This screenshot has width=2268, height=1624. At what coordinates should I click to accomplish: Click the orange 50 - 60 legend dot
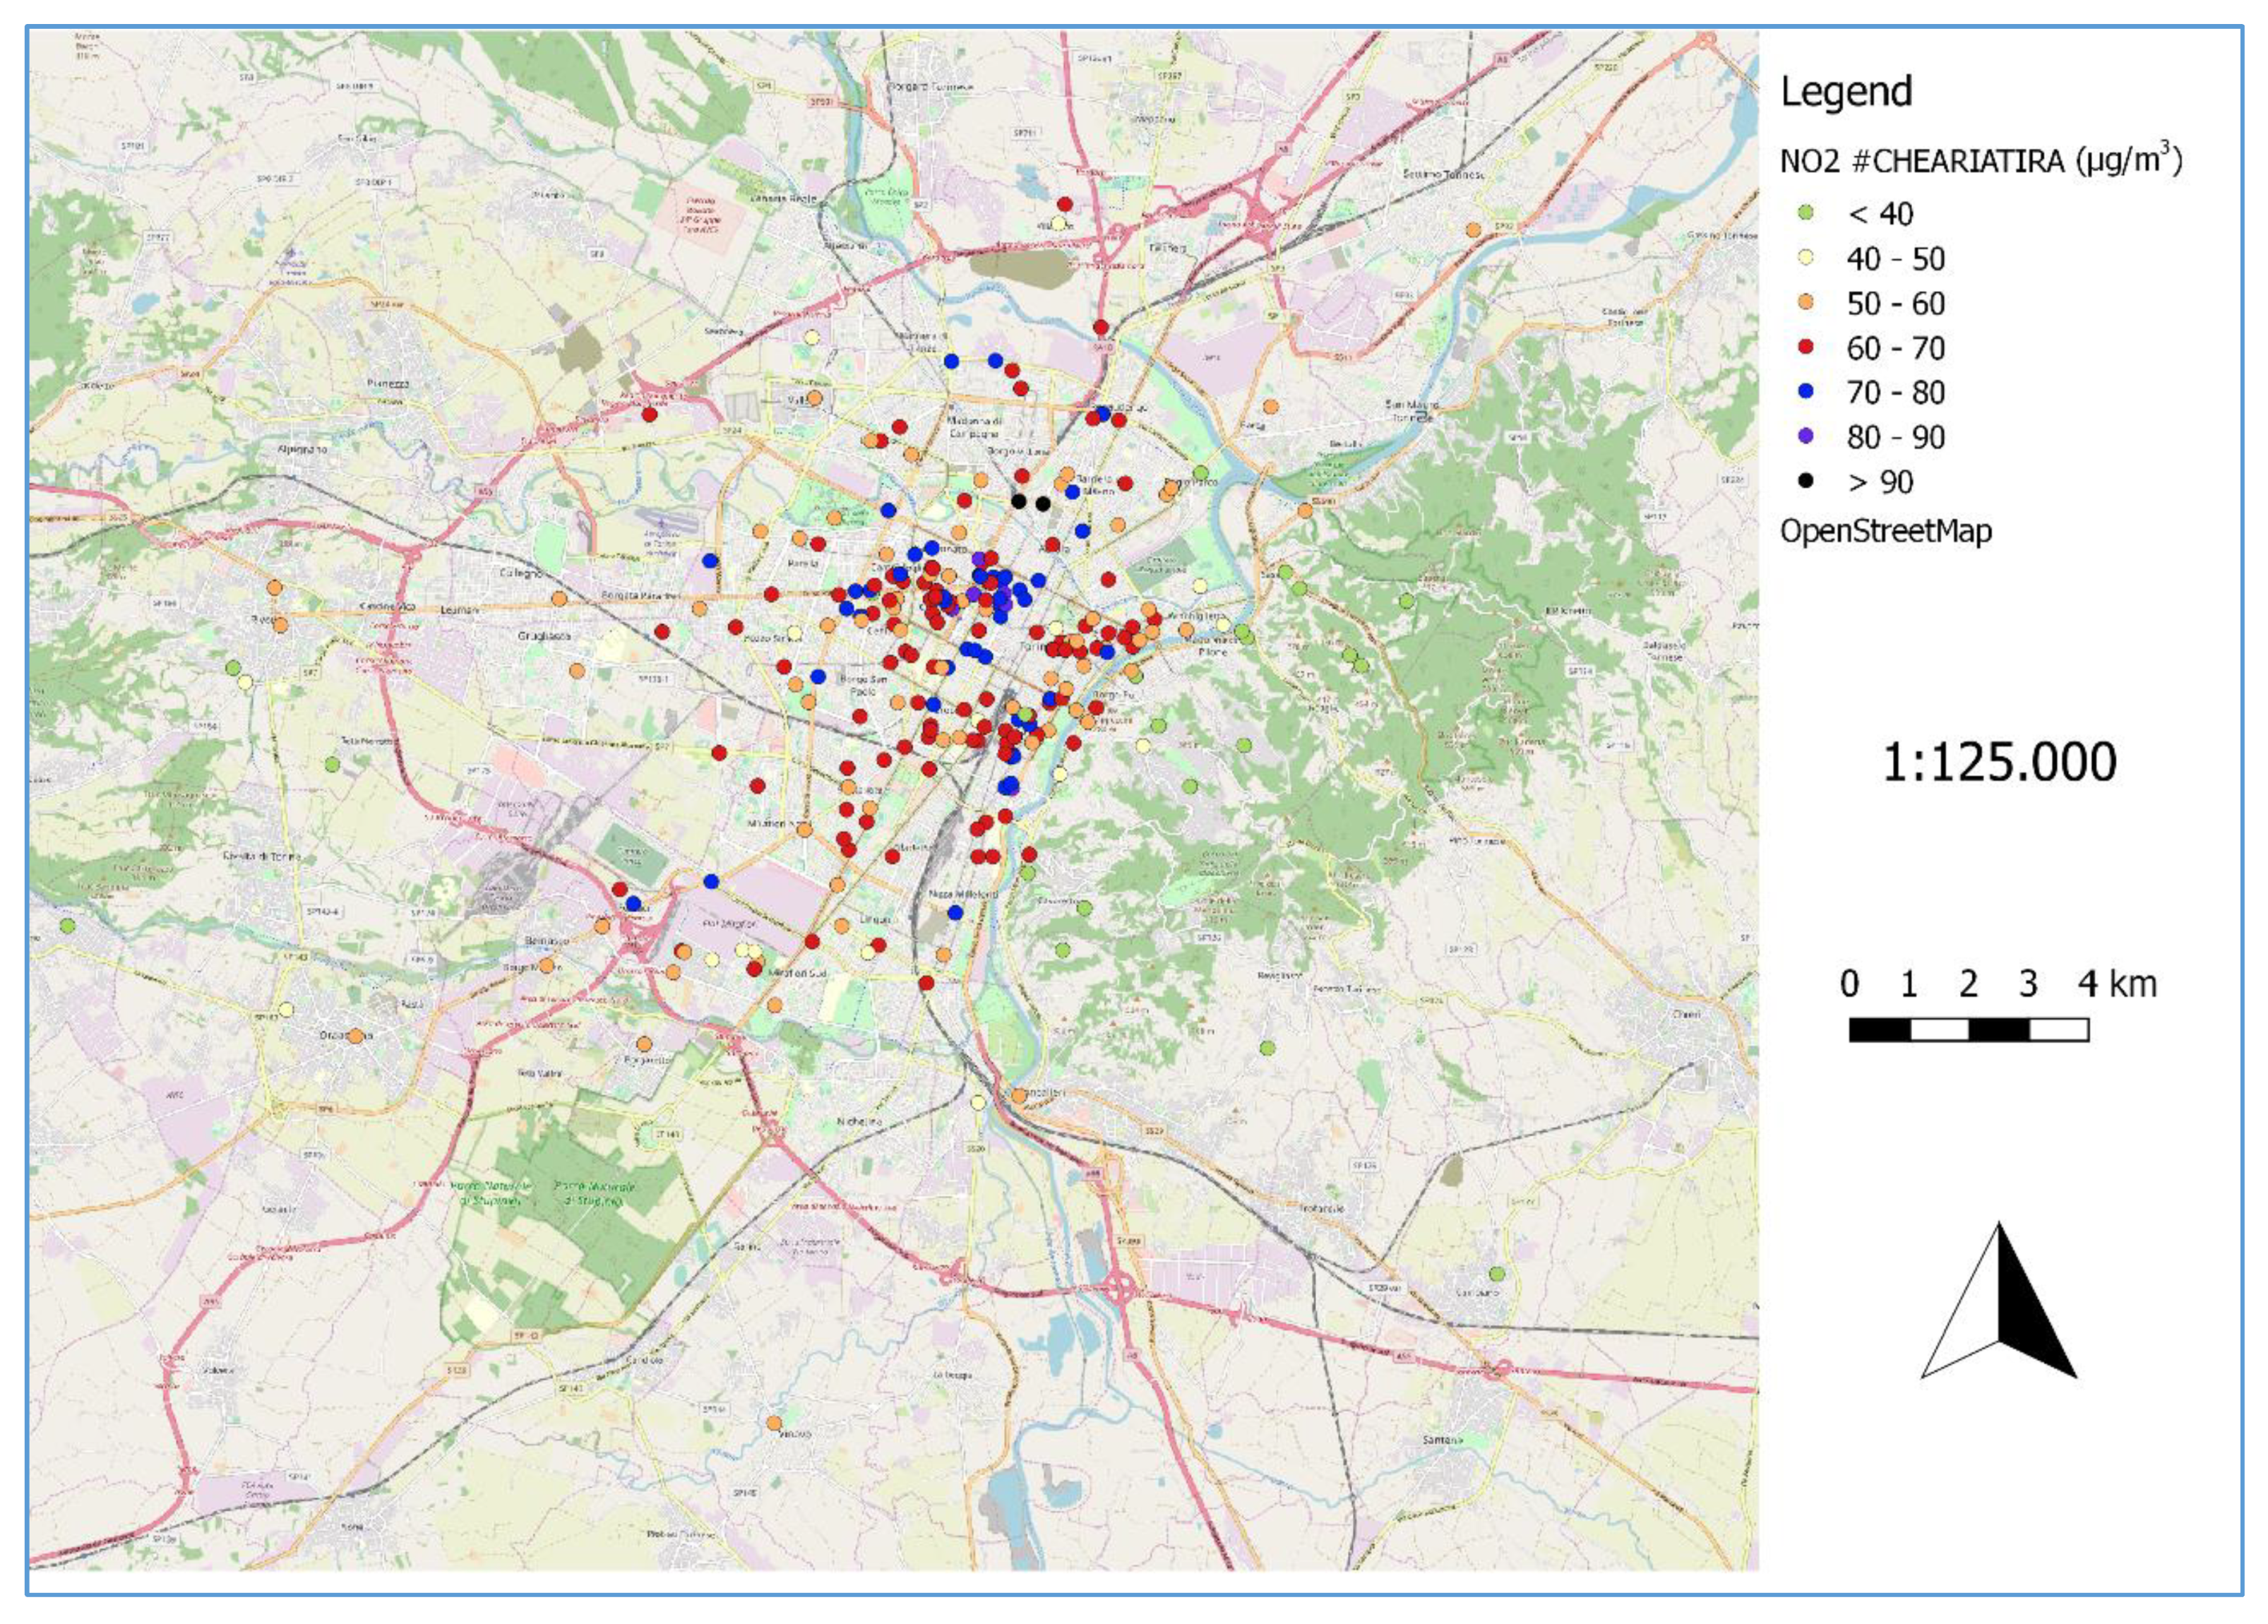coord(1806,302)
